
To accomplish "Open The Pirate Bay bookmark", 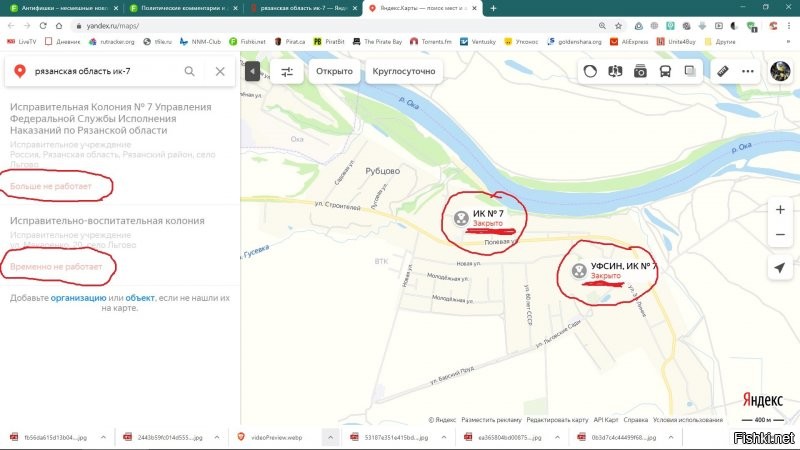I will 378,42.
